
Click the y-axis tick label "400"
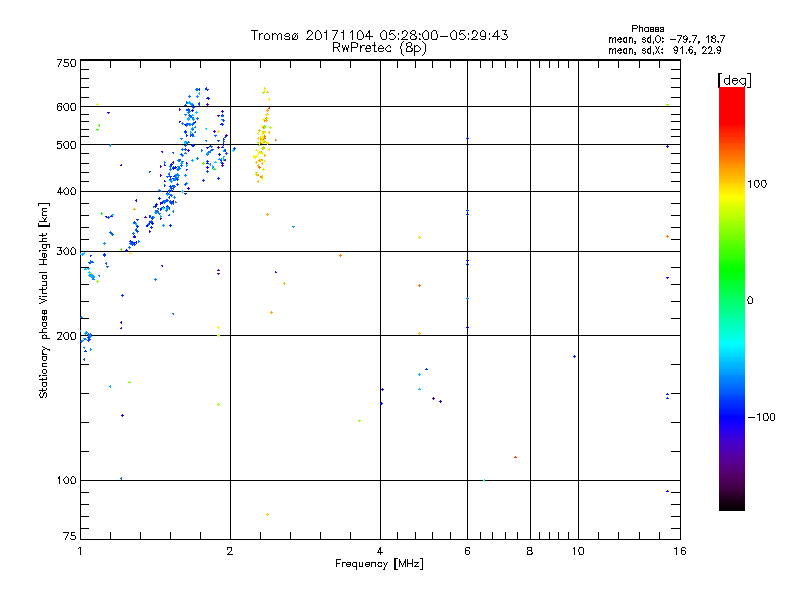pyautogui.click(x=66, y=191)
